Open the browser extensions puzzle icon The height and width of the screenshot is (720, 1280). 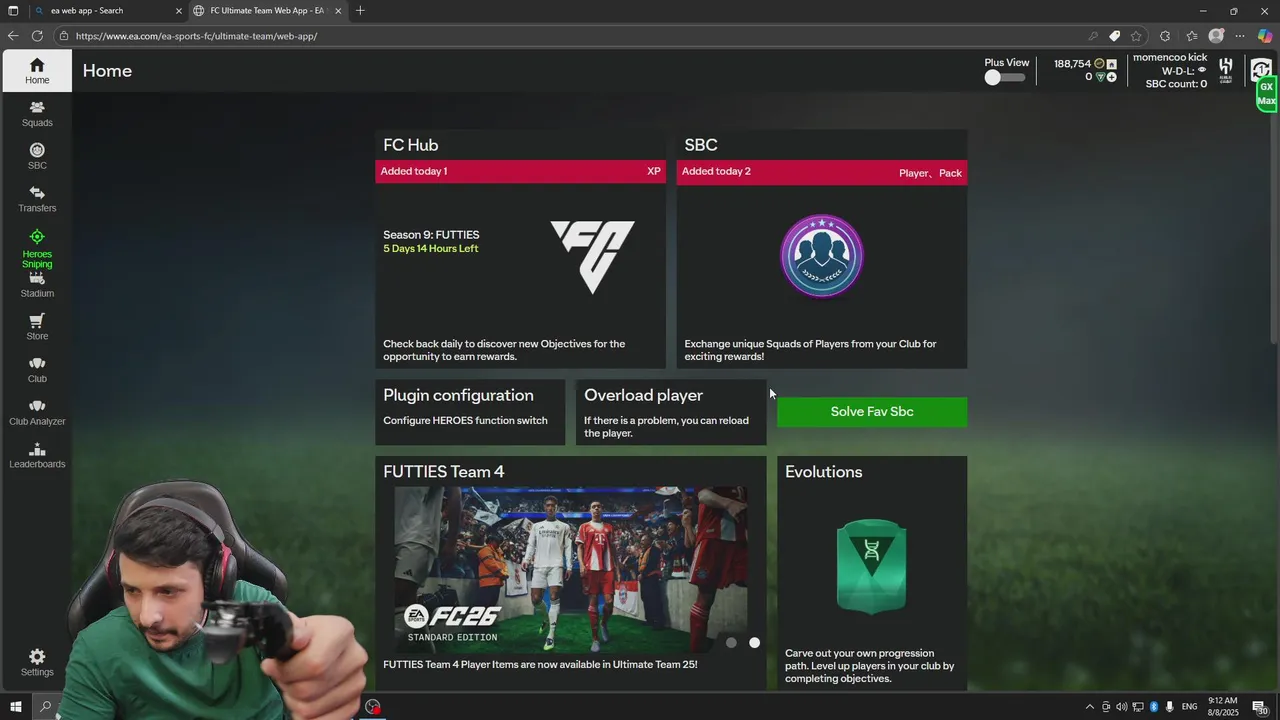1165,36
